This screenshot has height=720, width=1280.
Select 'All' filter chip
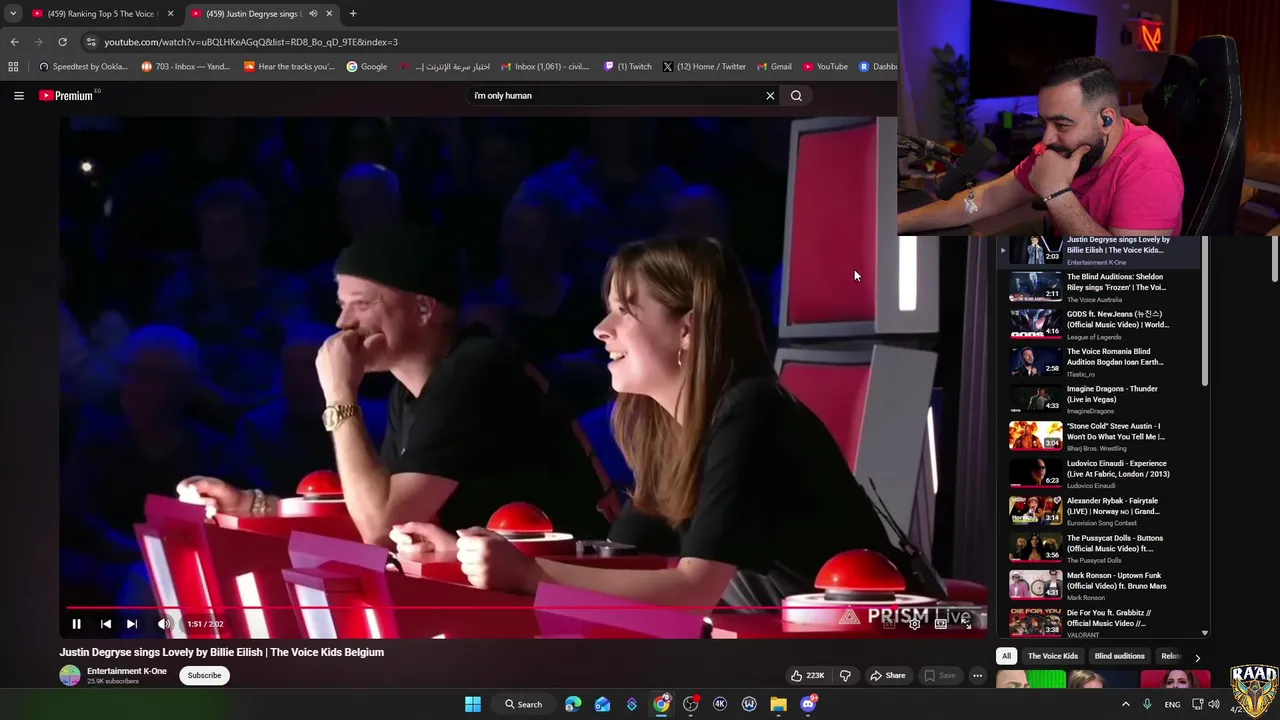click(x=1006, y=657)
